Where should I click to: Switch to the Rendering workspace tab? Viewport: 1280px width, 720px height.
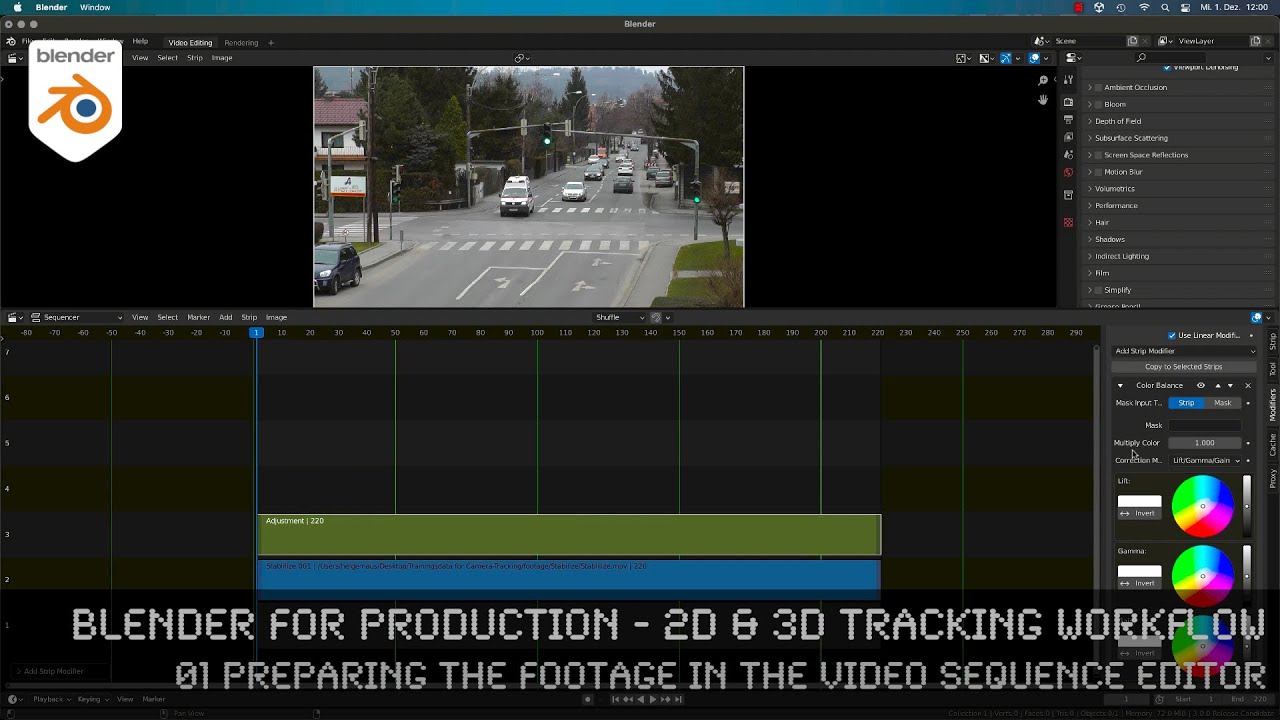coord(241,42)
